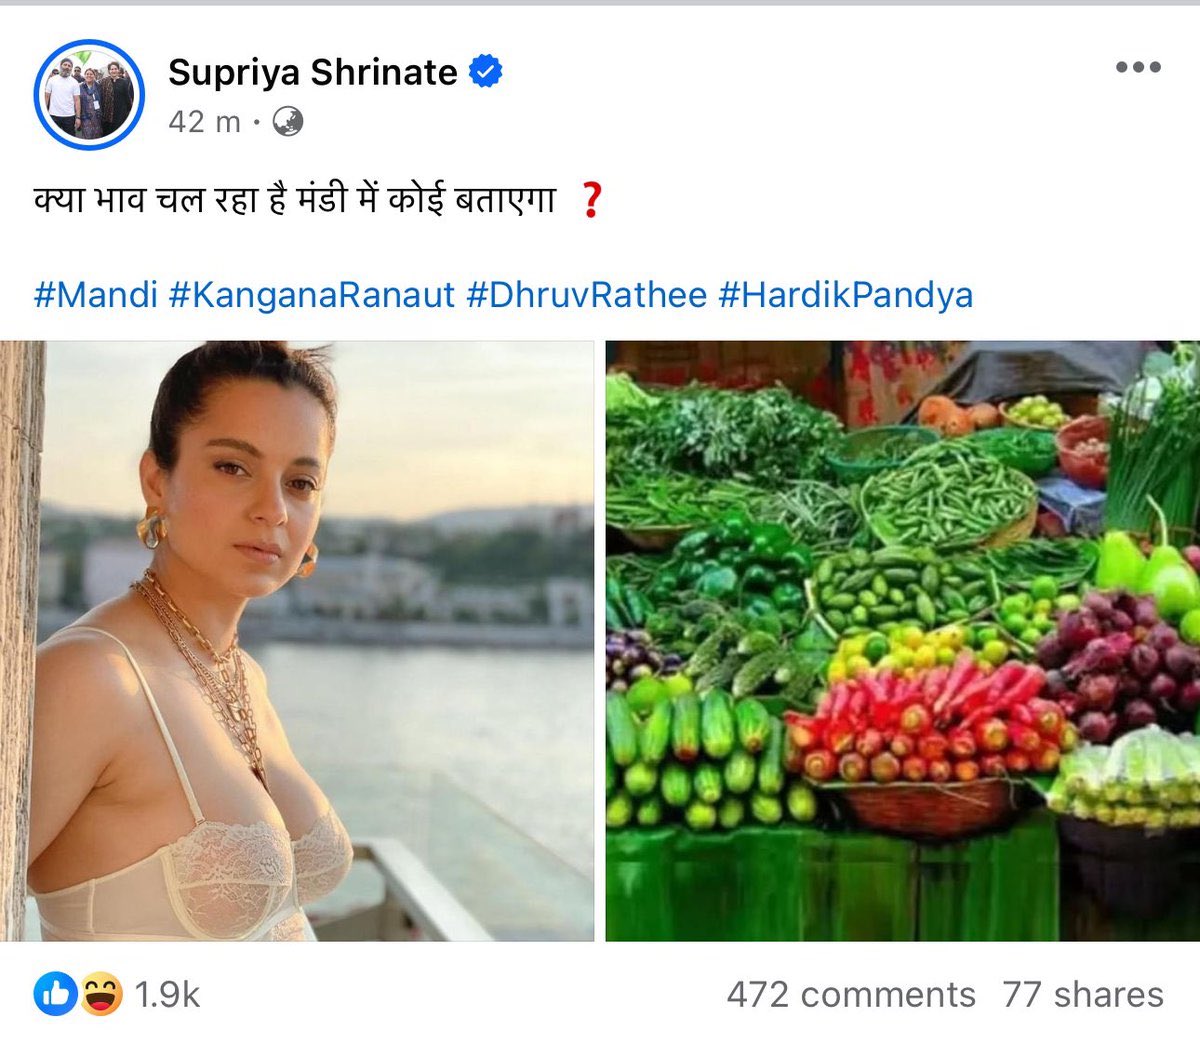The image size is (1200, 1044).
Task: Click the red question mark emoji
Action: [591, 201]
